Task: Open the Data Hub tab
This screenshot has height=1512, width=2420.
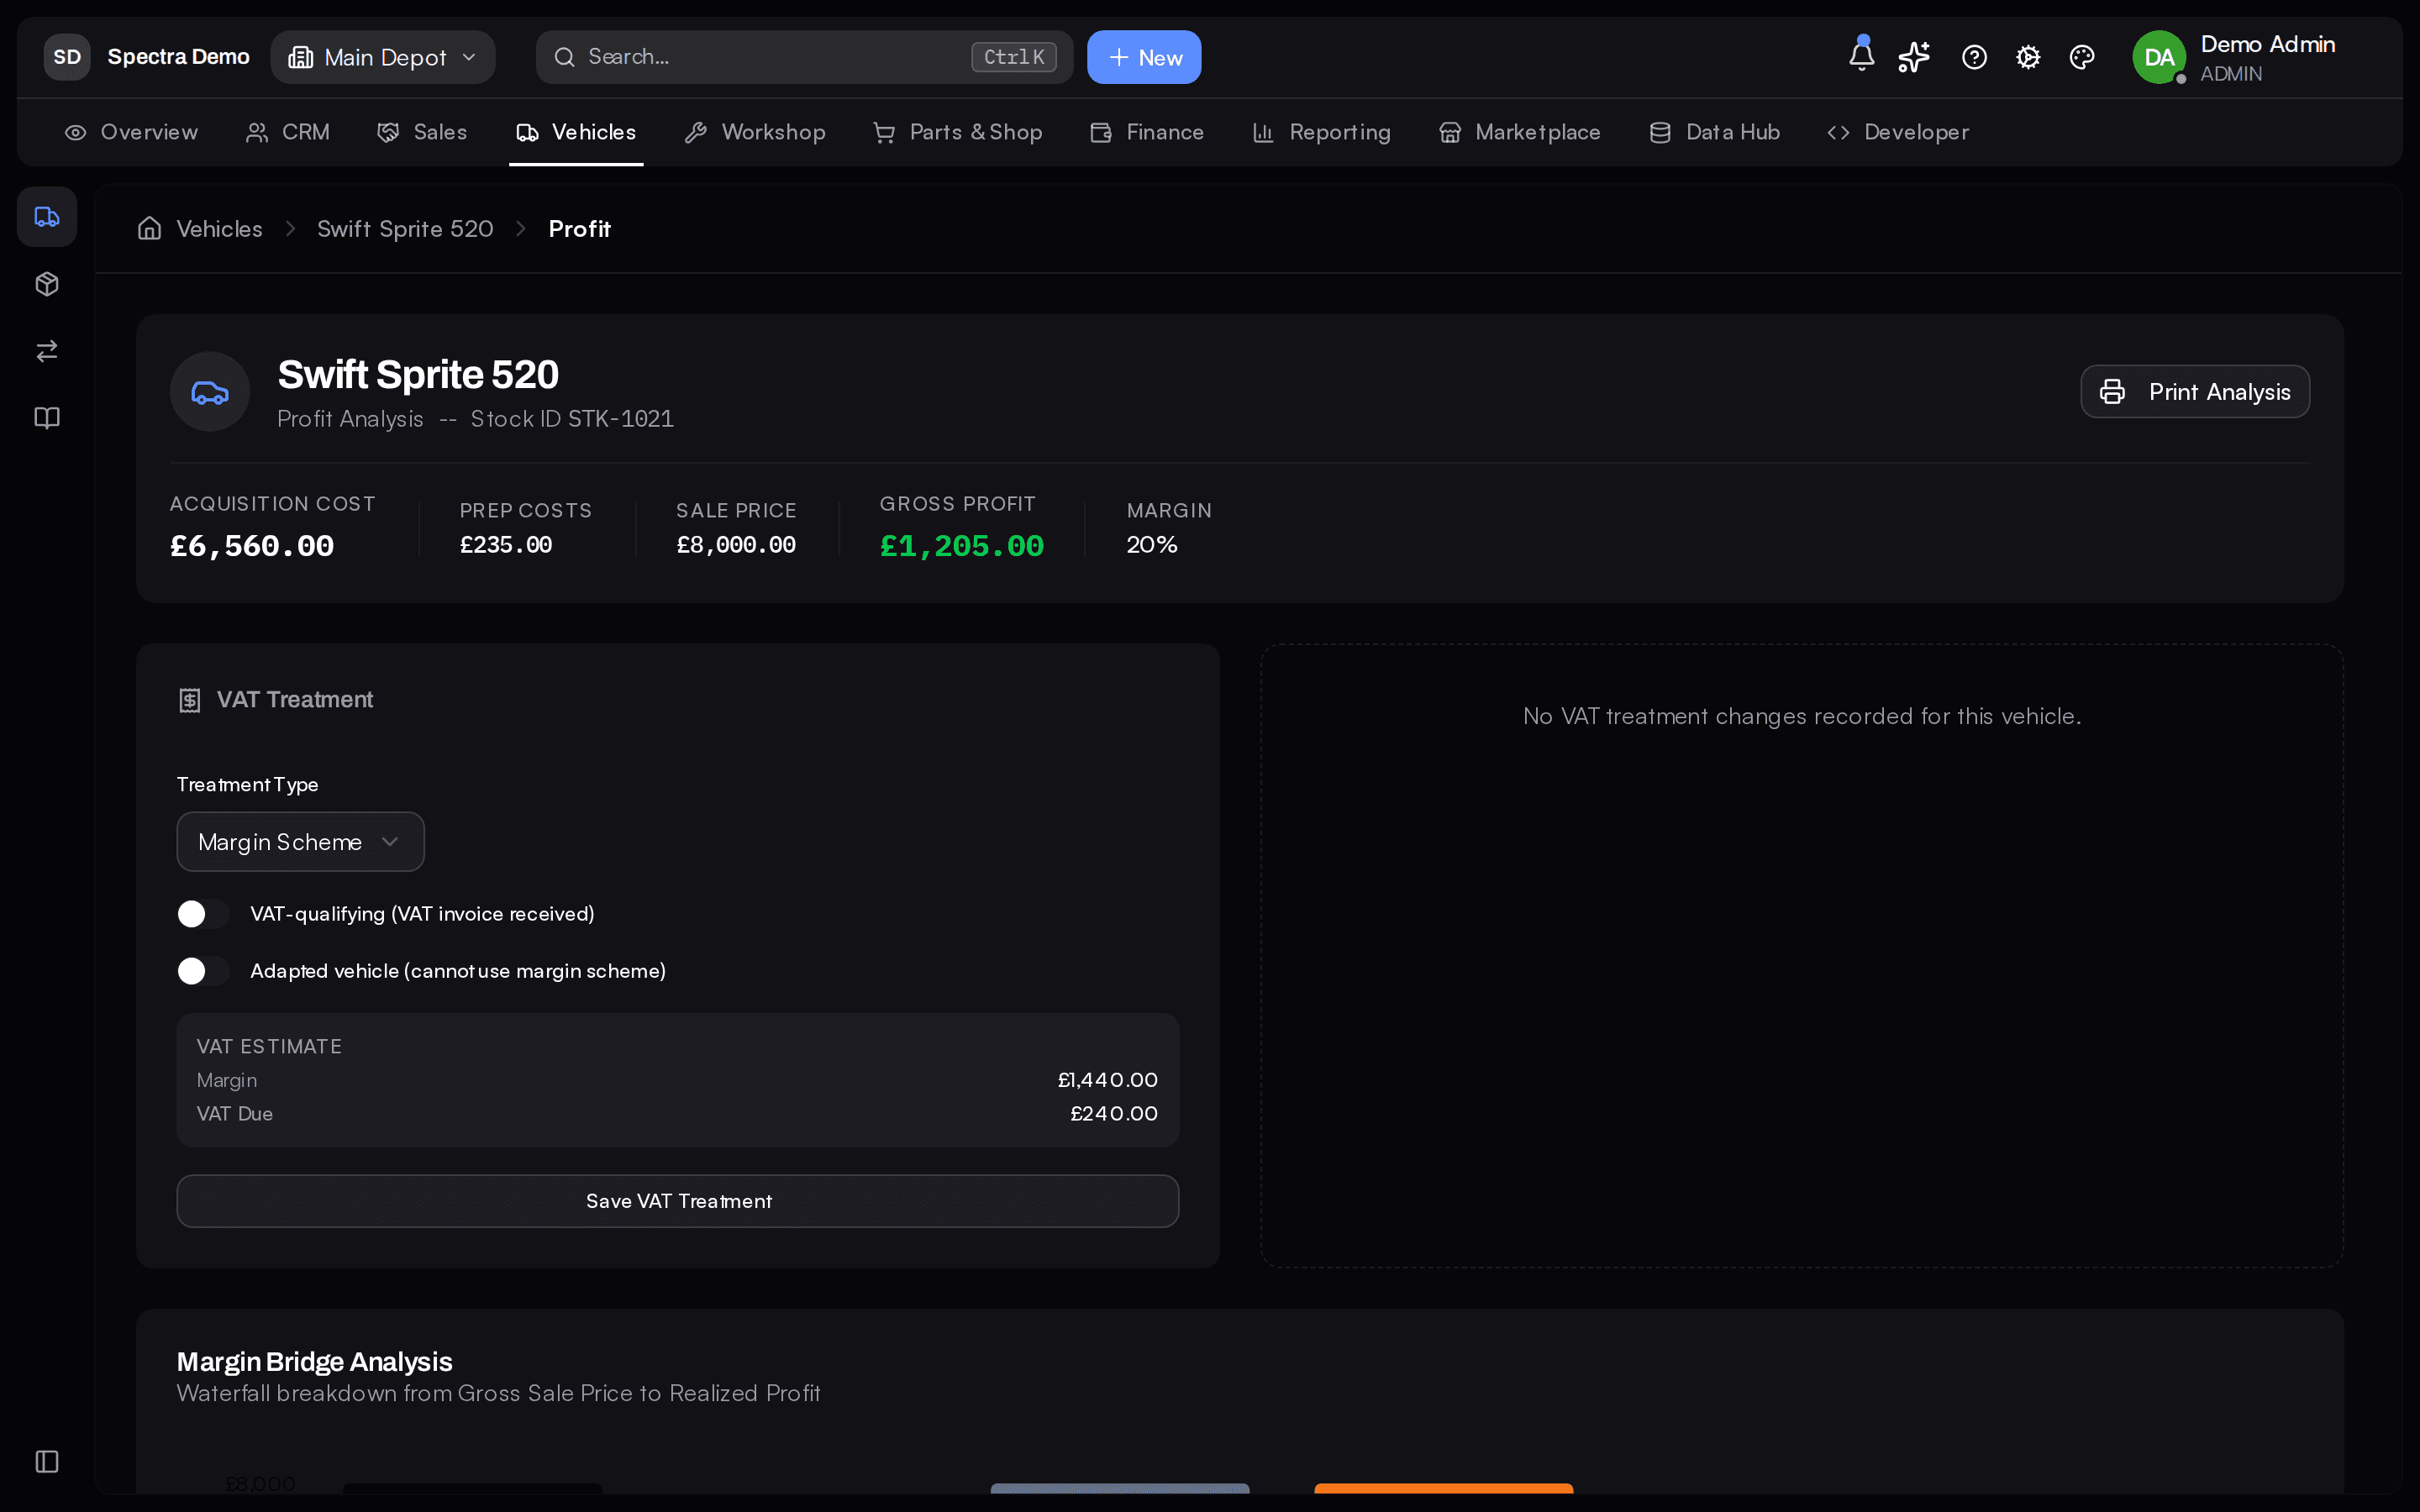Action: pos(1715,132)
